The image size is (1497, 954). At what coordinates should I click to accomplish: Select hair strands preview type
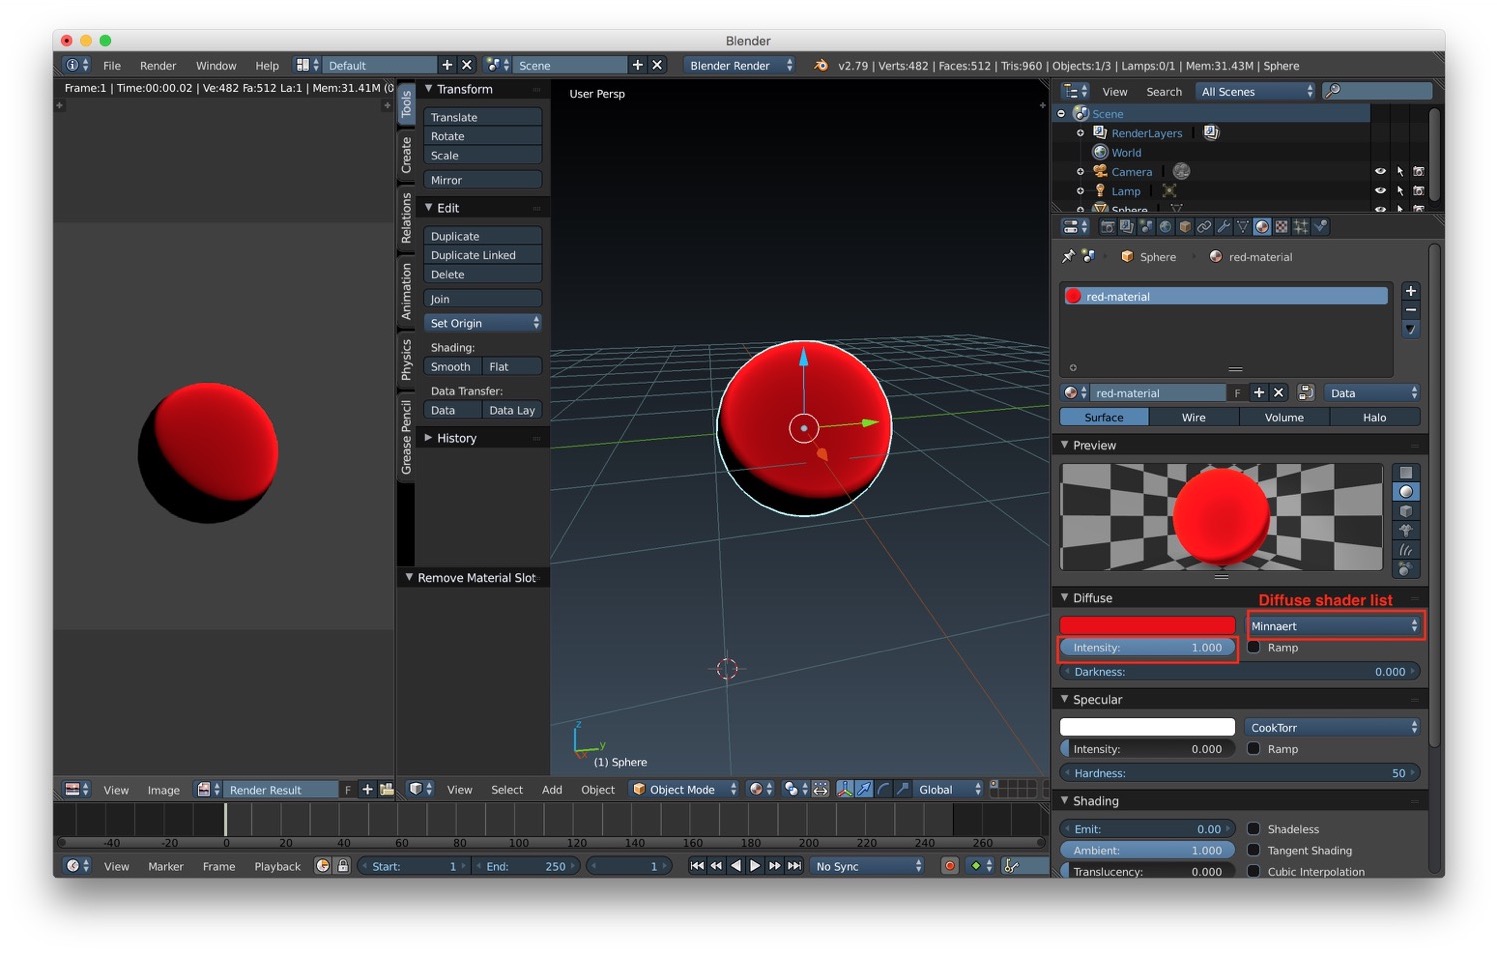[x=1406, y=549]
